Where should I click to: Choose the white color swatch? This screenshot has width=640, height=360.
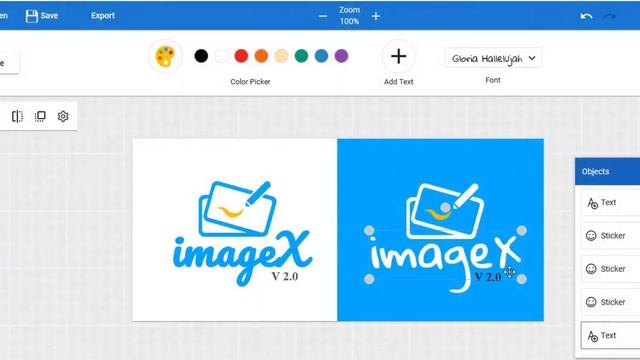[x=221, y=56]
